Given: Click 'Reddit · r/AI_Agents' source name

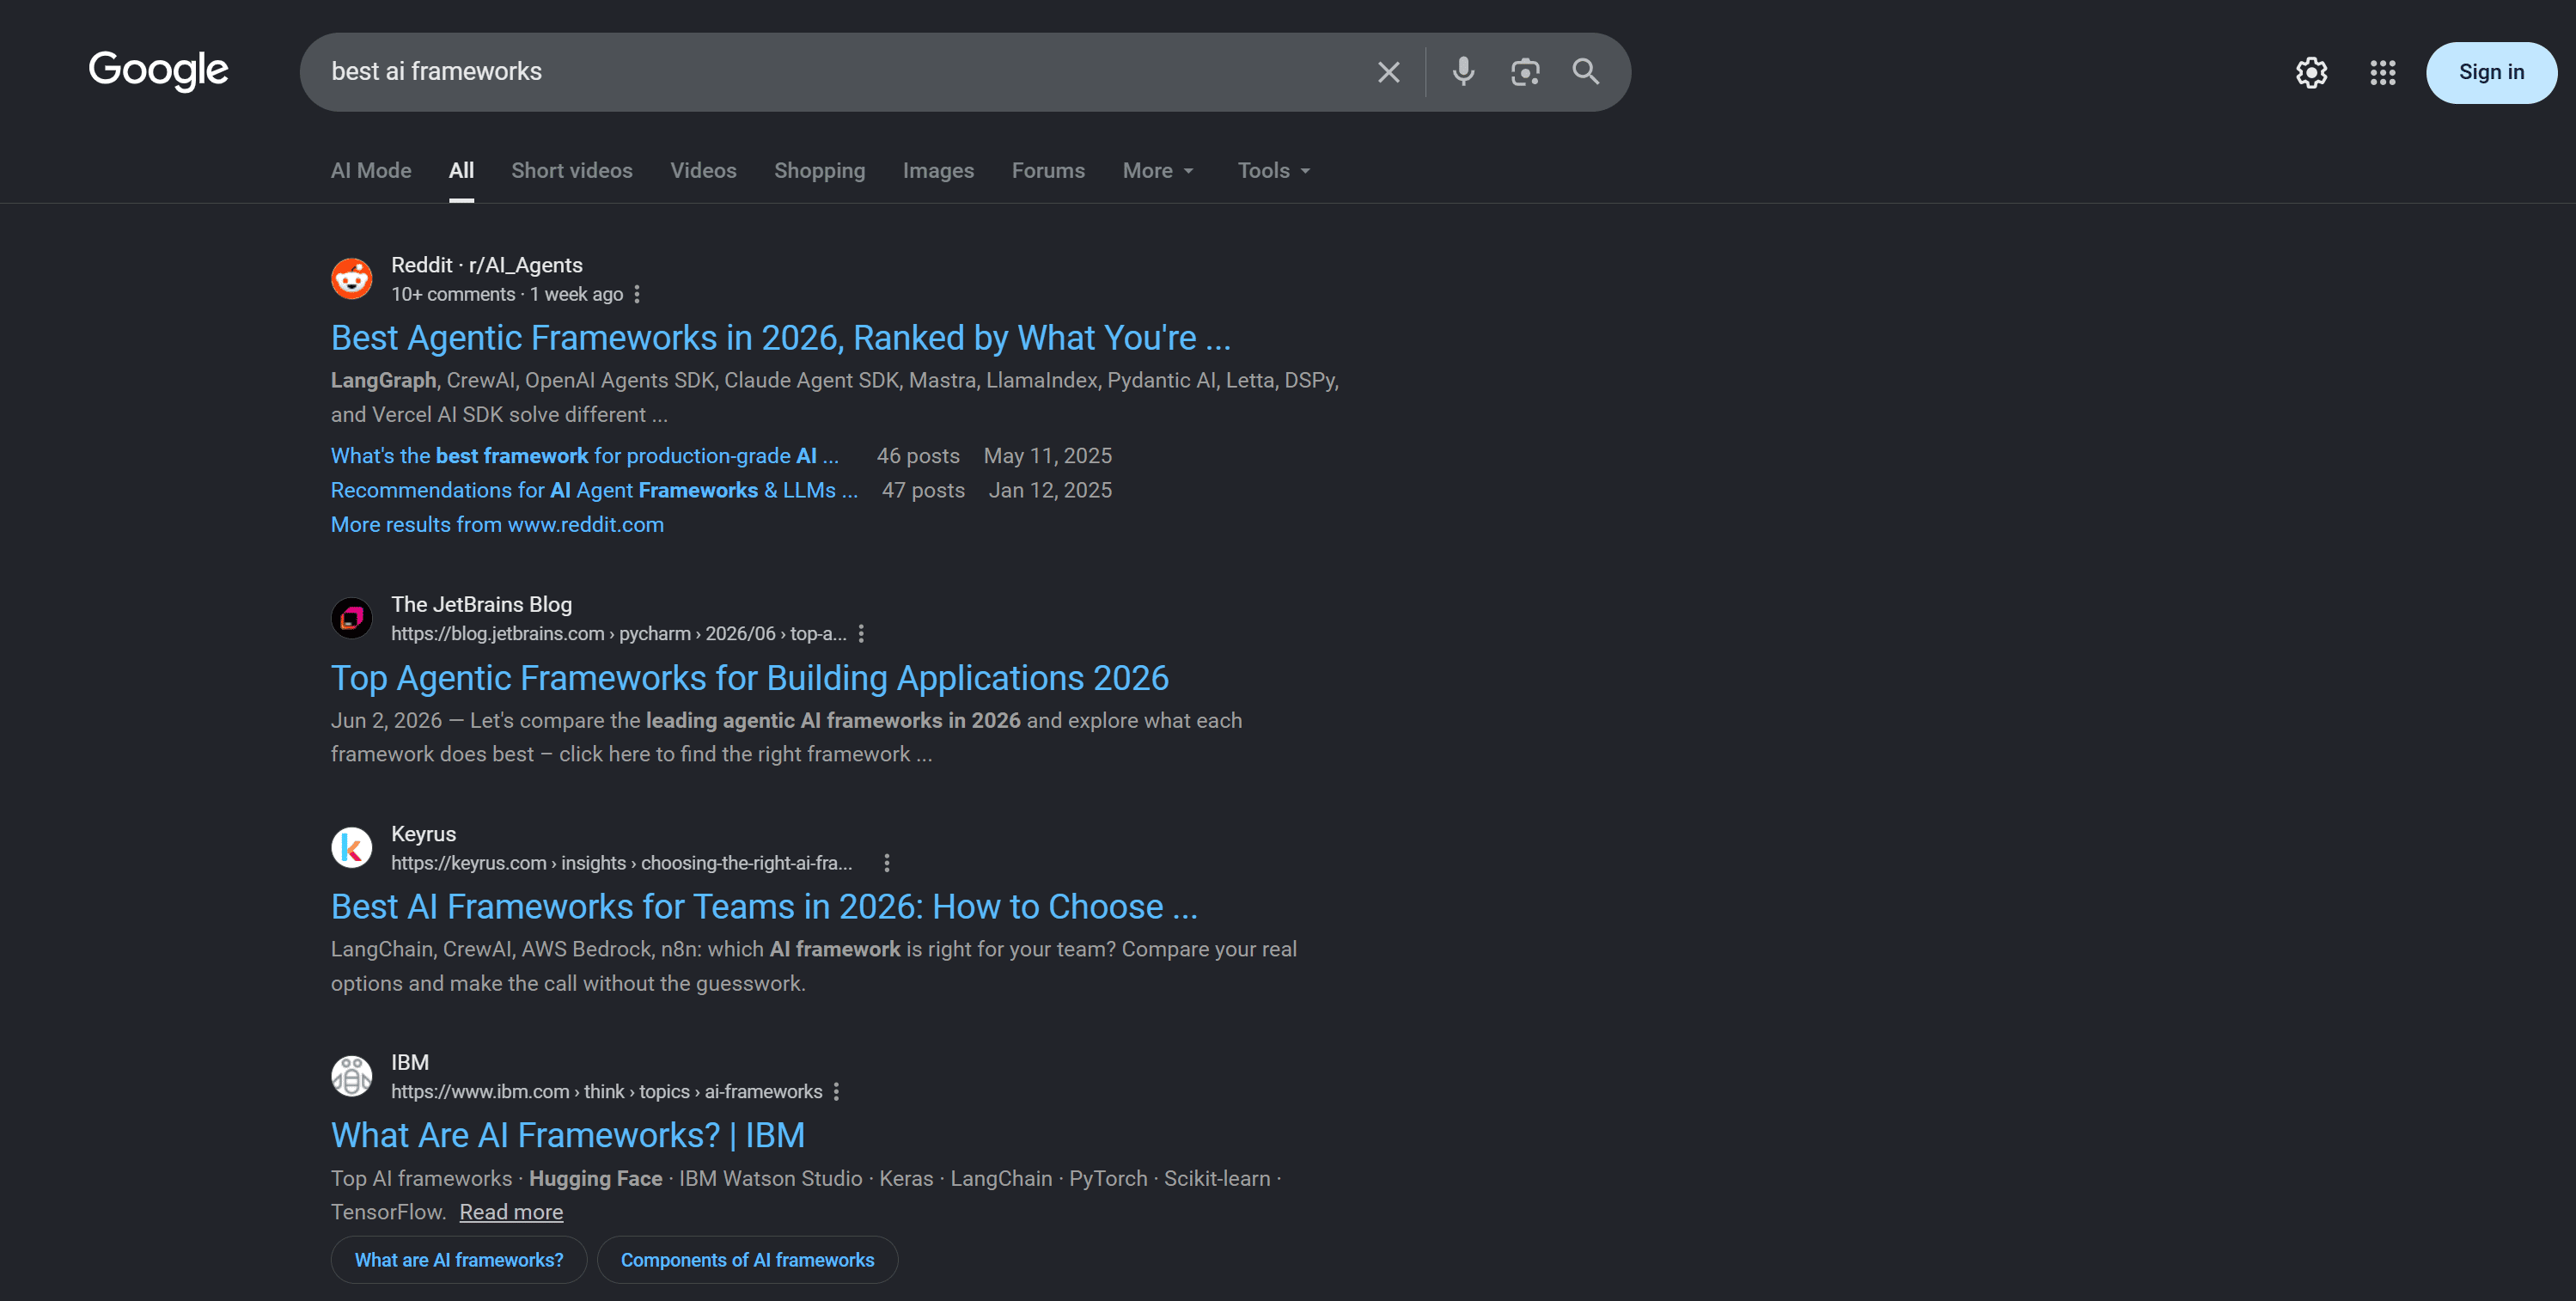Looking at the screenshot, I should coord(486,265).
